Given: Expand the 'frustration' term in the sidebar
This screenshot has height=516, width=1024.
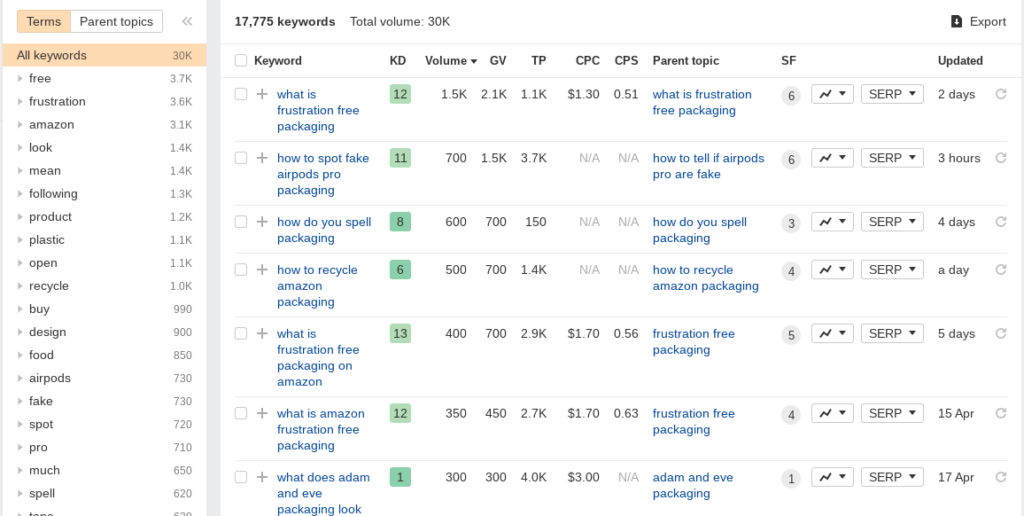Looking at the screenshot, I should [x=20, y=102].
